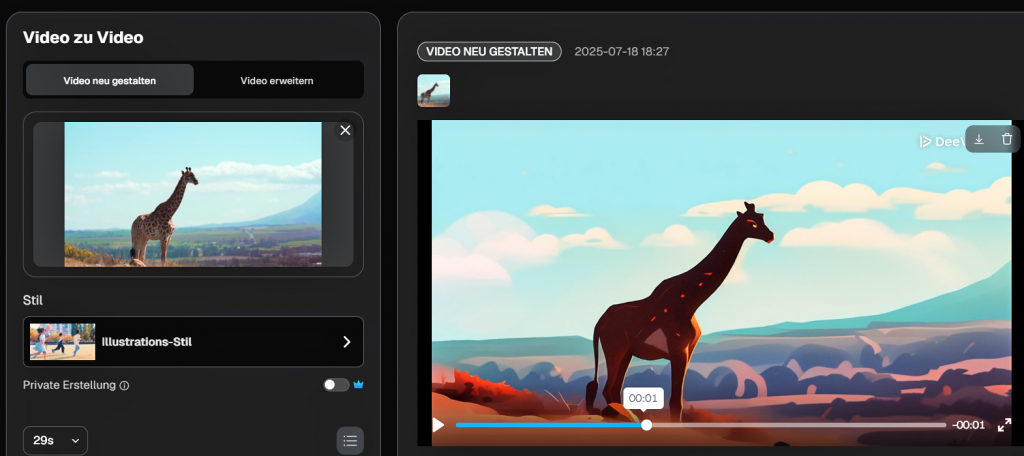Open small giraffe source thumbnail under the badge
Image resolution: width=1024 pixels, height=456 pixels.
[x=433, y=91]
